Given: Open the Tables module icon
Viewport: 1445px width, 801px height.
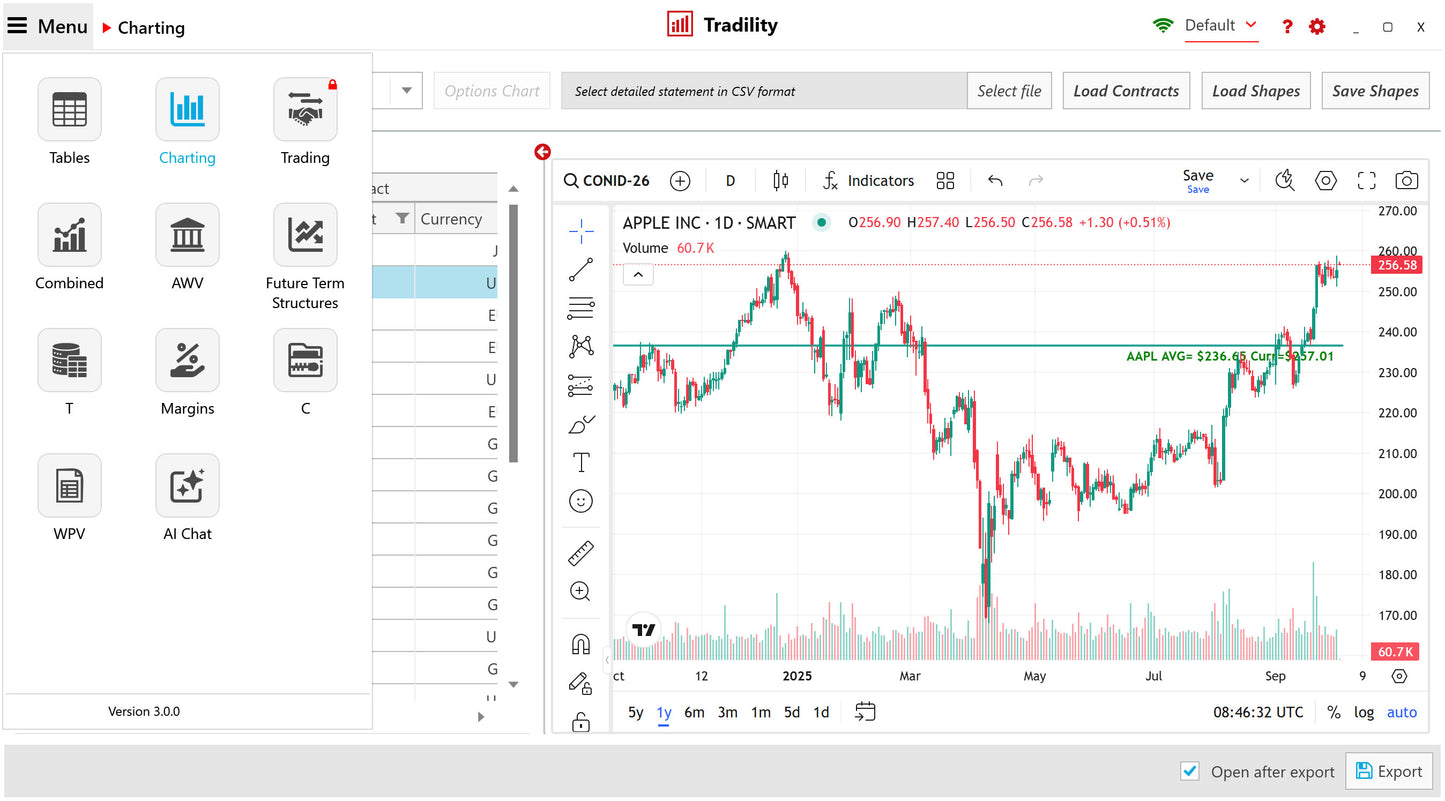Looking at the screenshot, I should point(69,110).
